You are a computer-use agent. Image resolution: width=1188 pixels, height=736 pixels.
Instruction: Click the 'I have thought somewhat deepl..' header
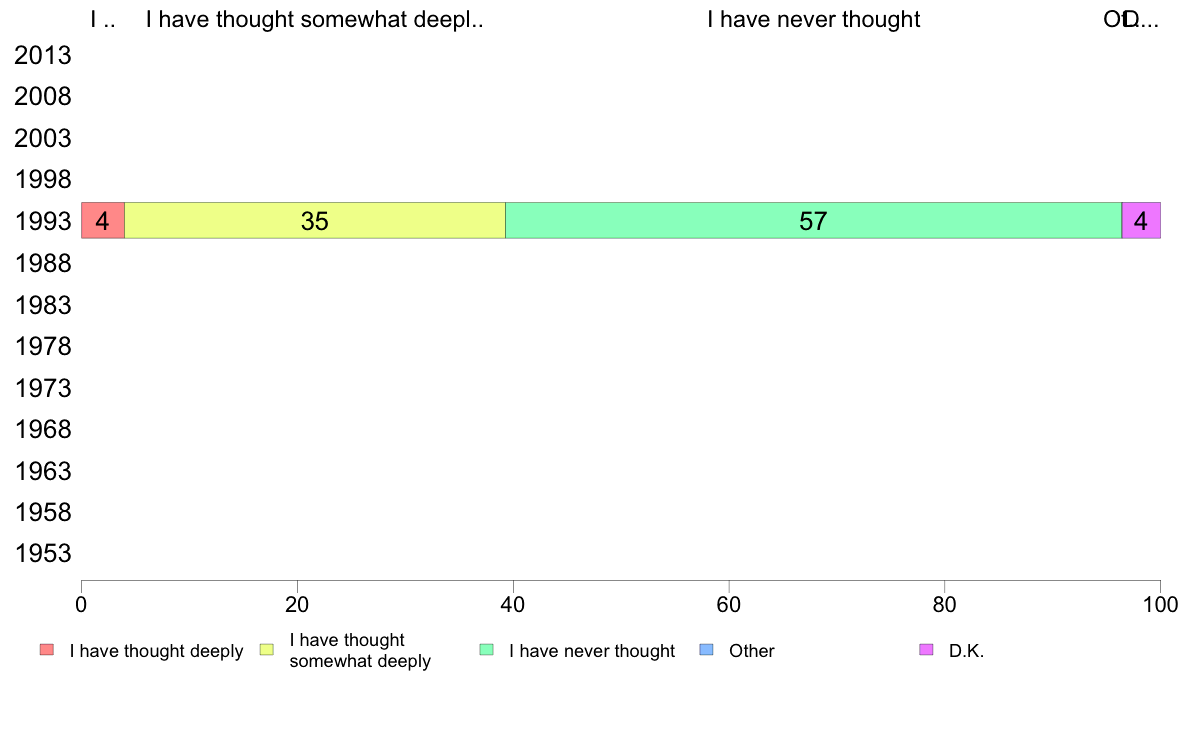(314, 19)
